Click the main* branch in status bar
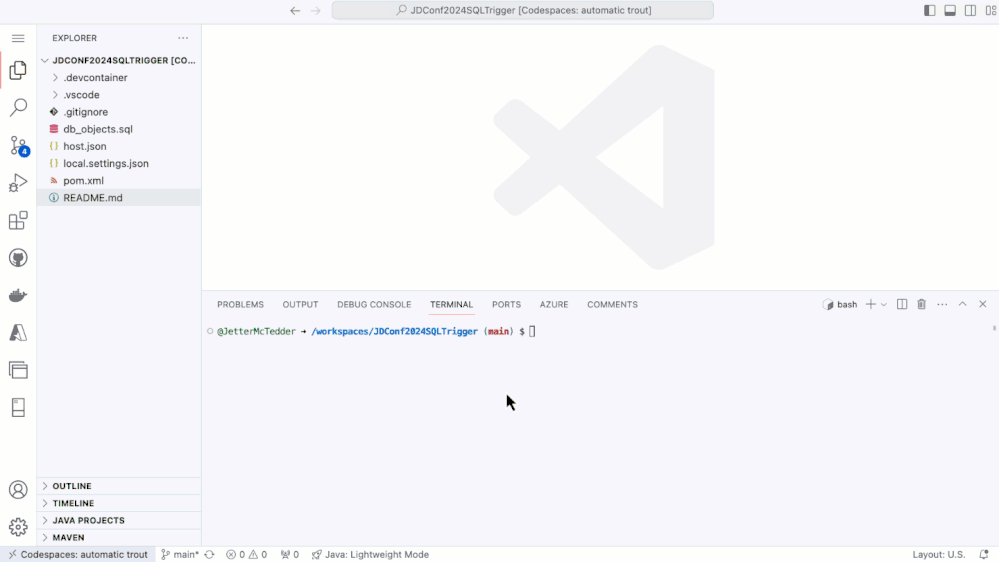Viewport: 999px width, 562px height. [x=180, y=554]
